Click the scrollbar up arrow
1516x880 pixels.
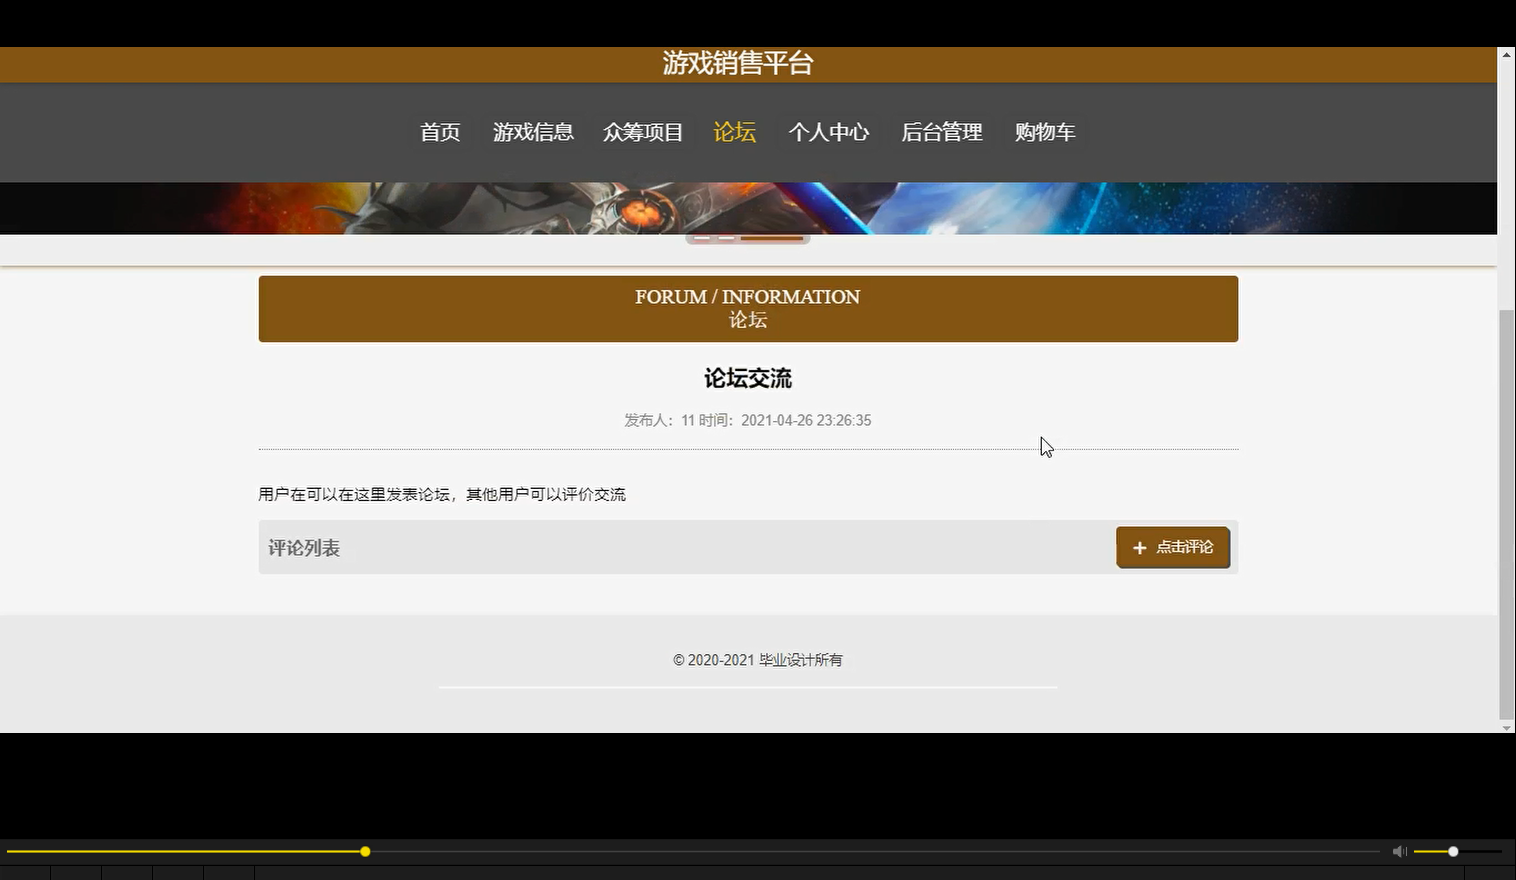[1507, 57]
